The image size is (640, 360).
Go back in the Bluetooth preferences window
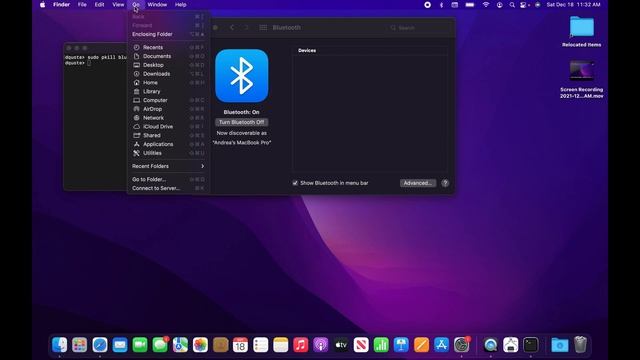pos(232,27)
